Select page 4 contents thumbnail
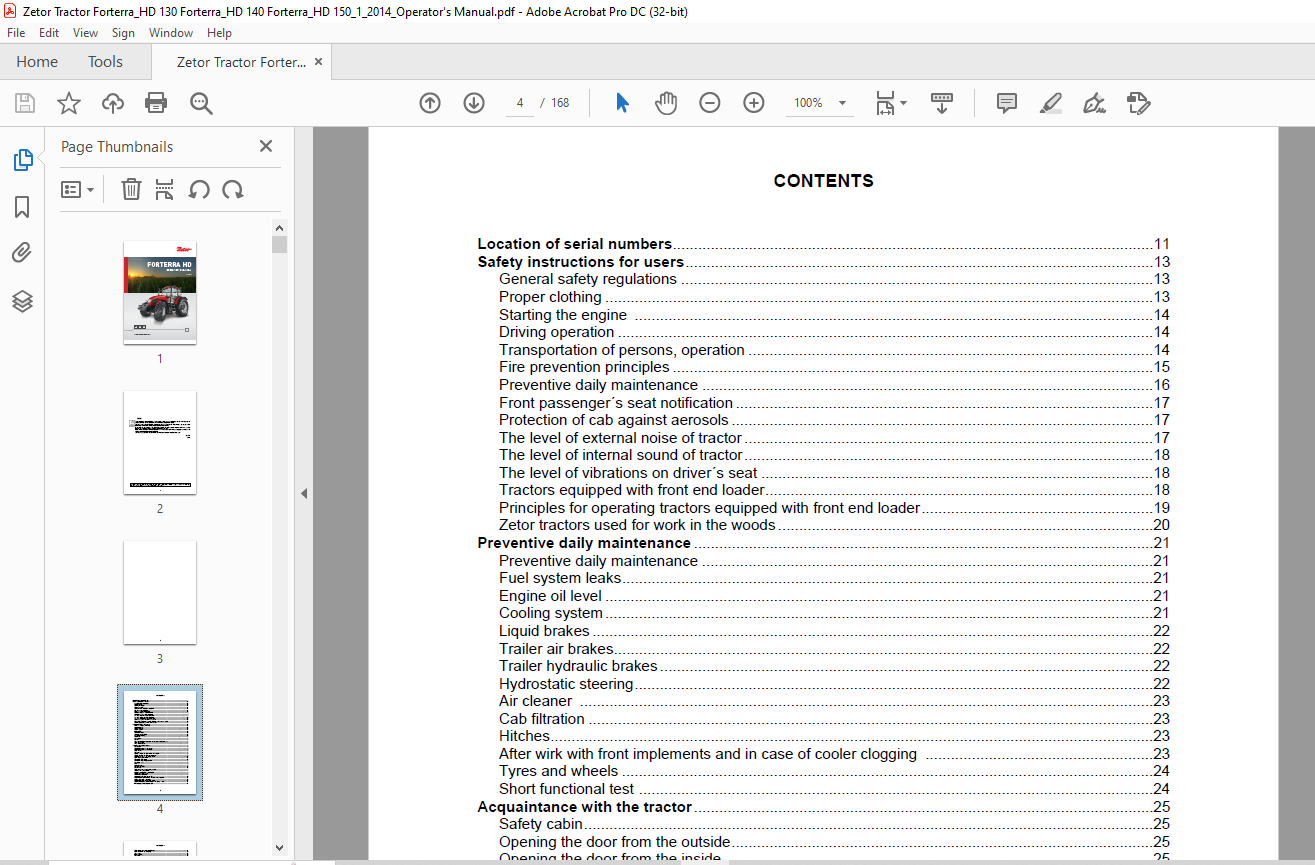 point(160,743)
